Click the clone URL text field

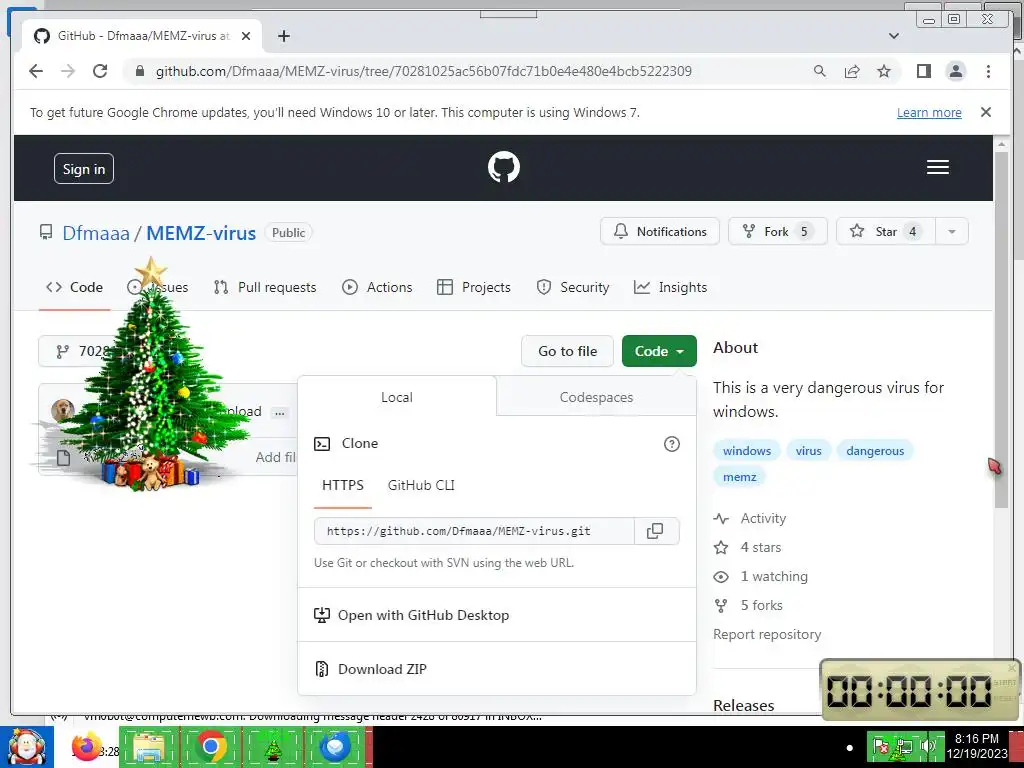474,531
